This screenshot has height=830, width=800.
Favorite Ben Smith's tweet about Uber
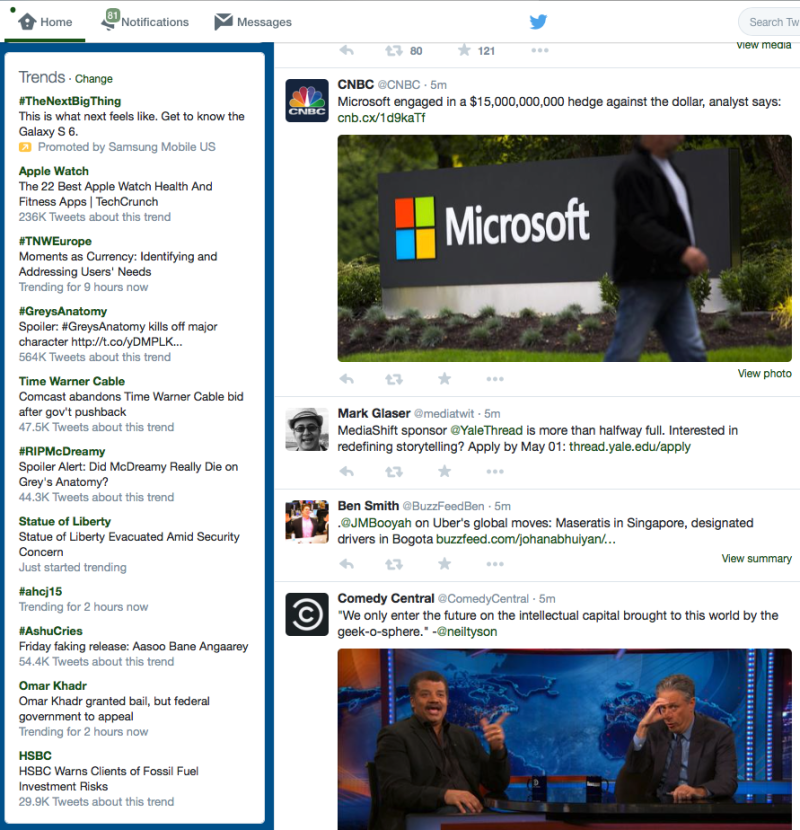coord(443,563)
